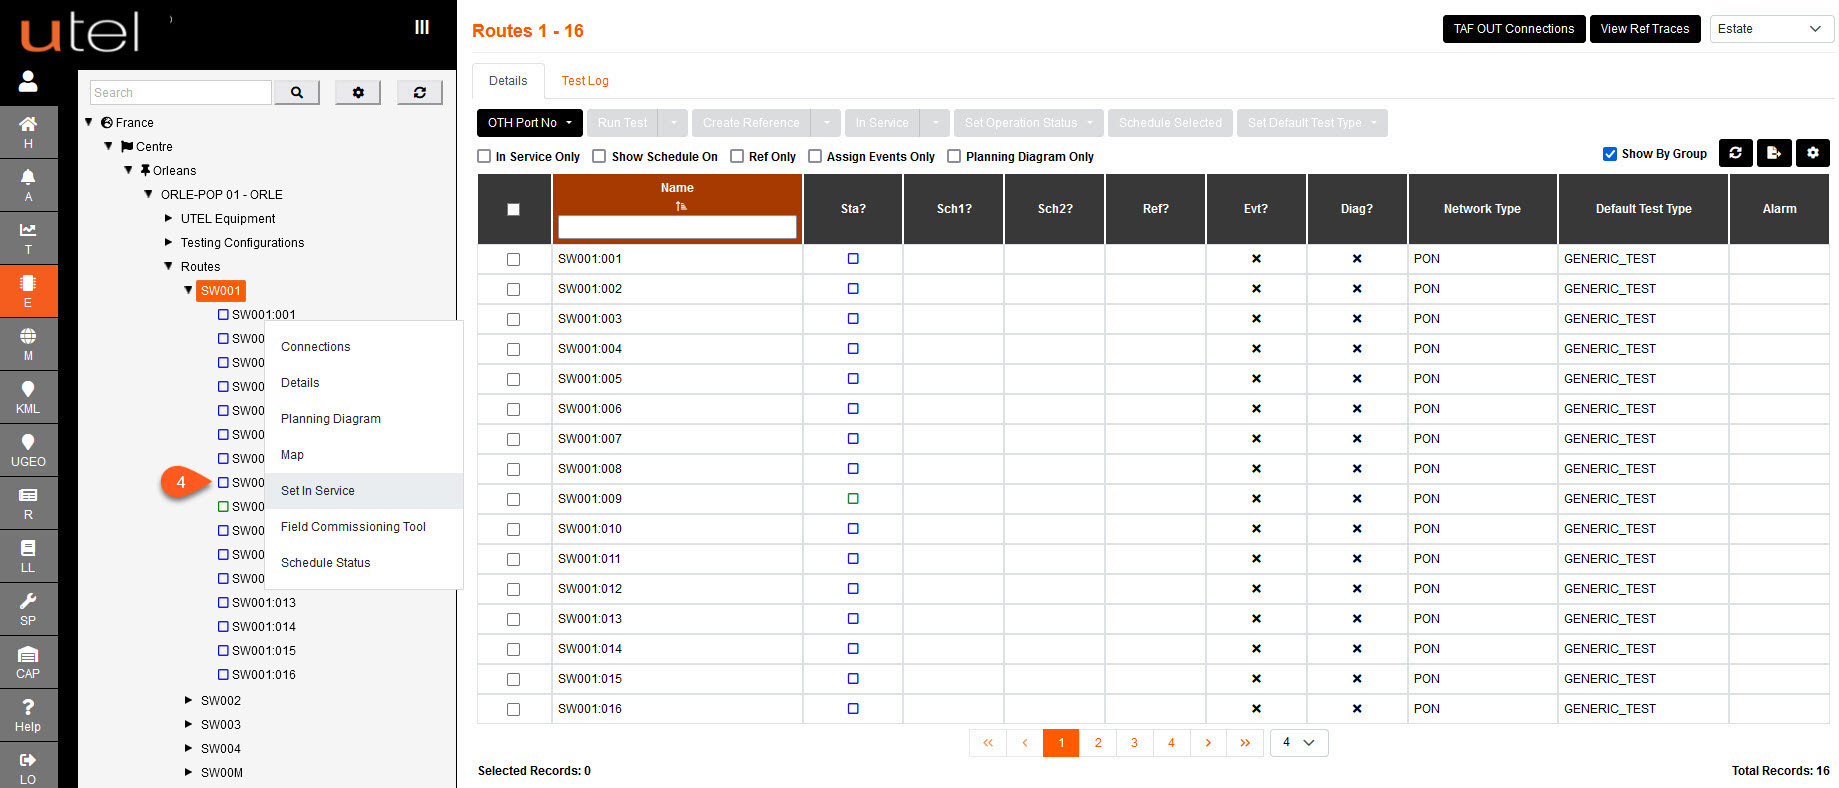This screenshot has width=1839, height=788.
Task: Expand the SW004 tree node
Action: coord(189,748)
